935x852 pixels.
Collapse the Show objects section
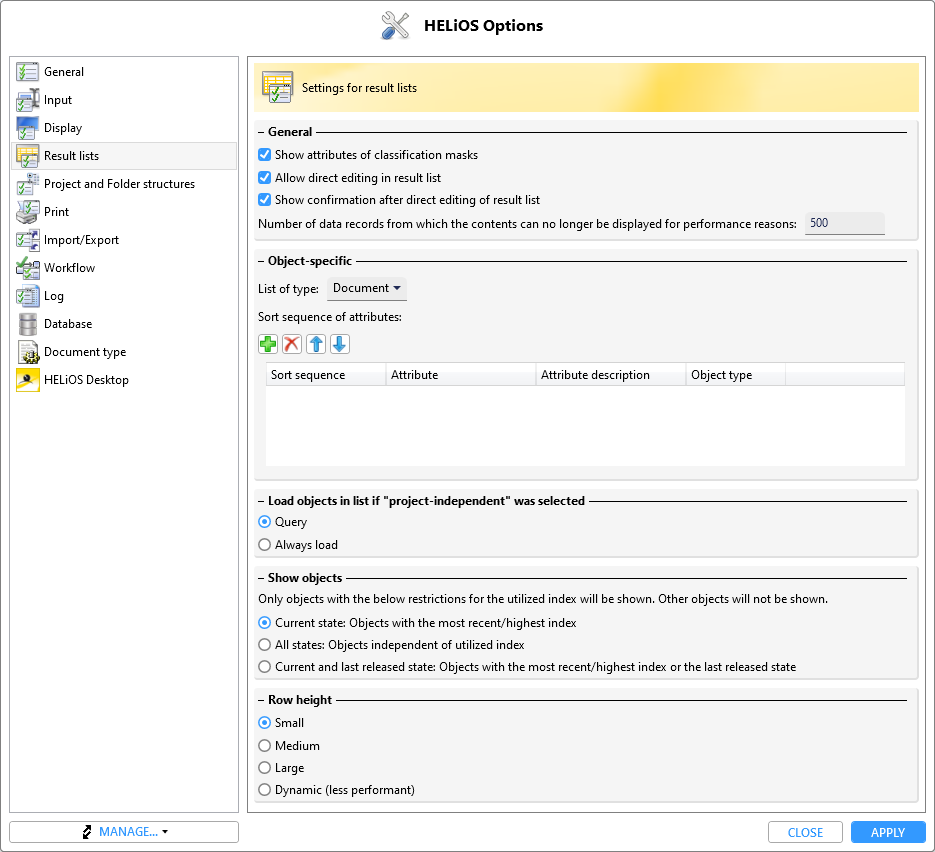(261, 578)
